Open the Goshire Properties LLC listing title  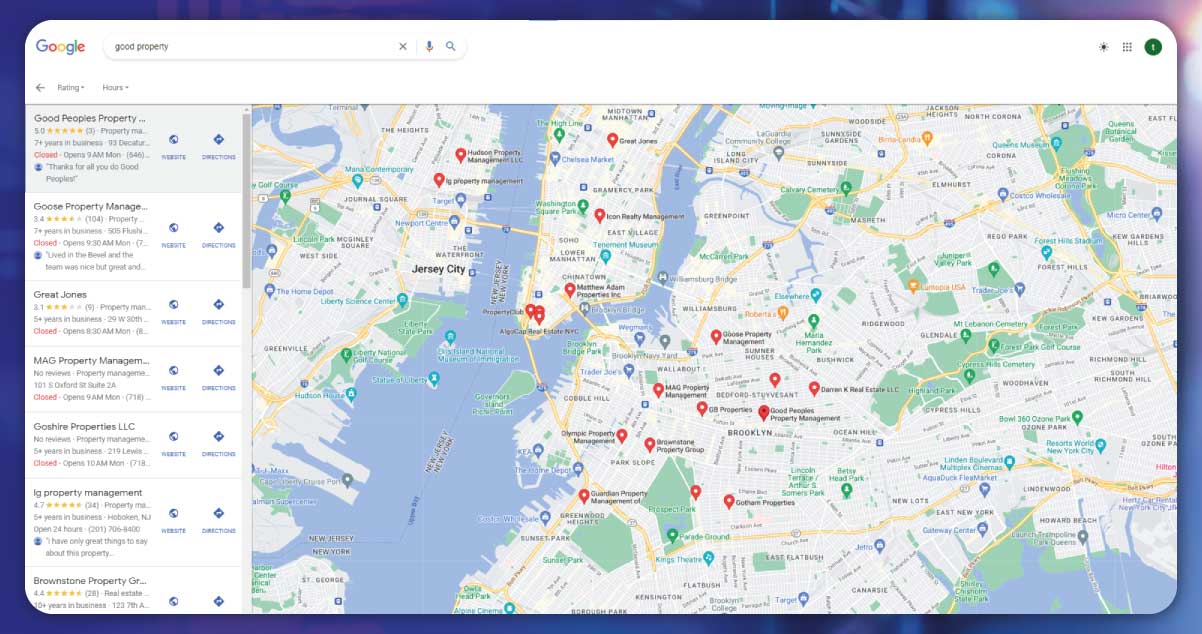tap(84, 427)
